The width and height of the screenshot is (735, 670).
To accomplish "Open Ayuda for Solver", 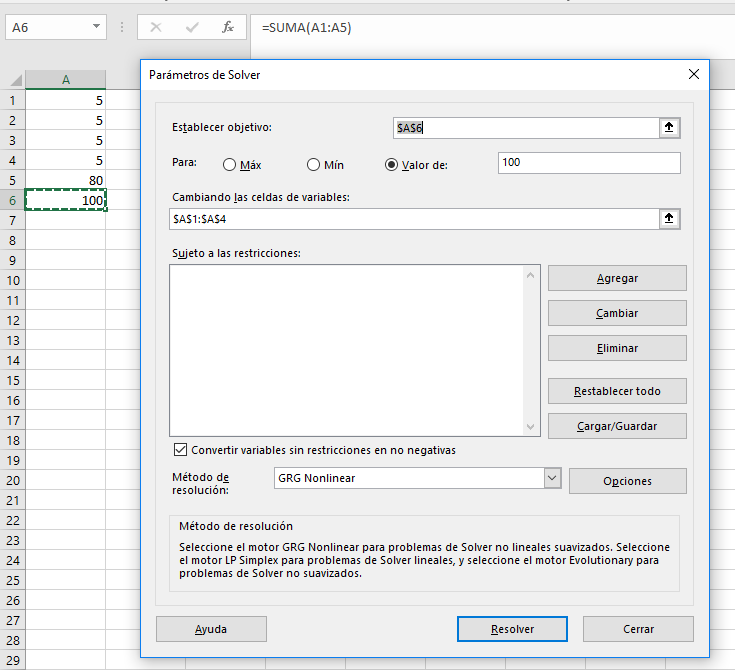I will pyautogui.click(x=211, y=629).
